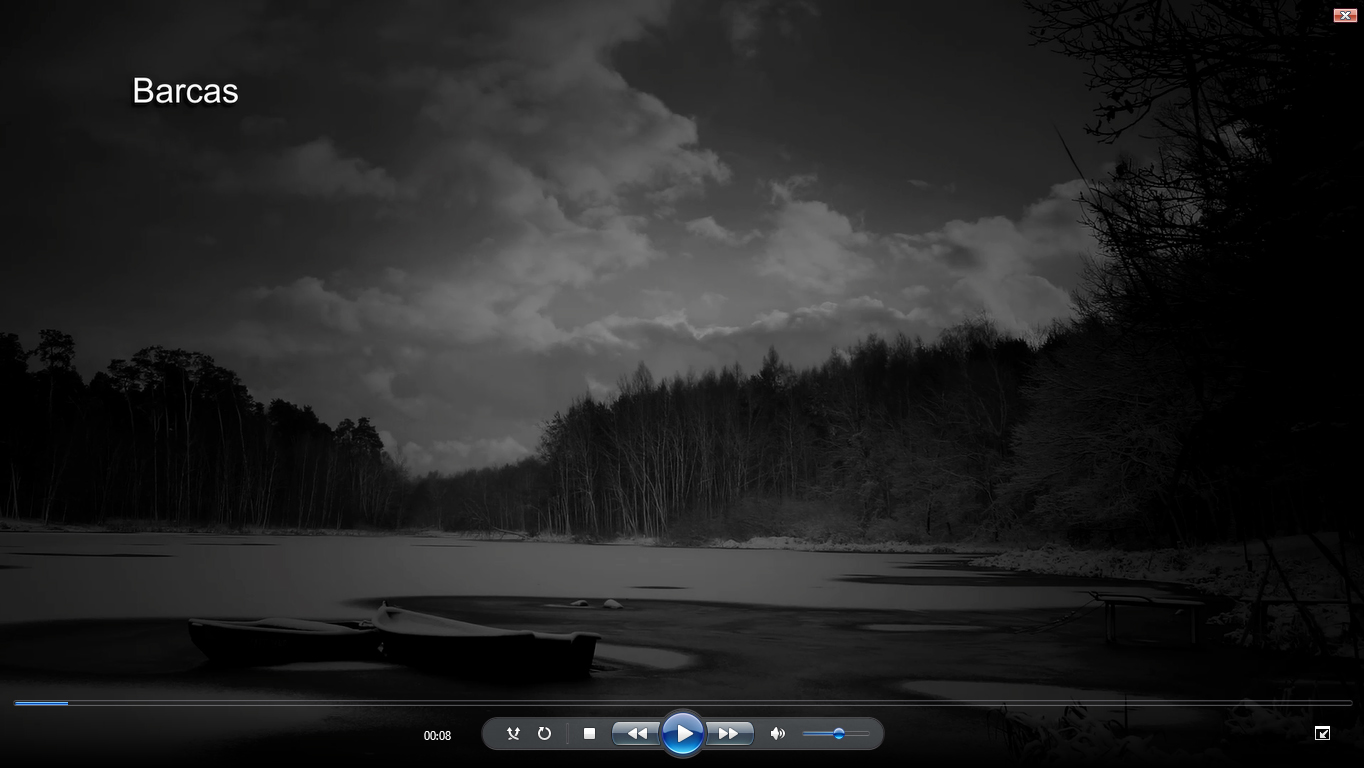This screenshot has height=768, width=1364.
Task: Stop the video playback
Action: (589, 734)
